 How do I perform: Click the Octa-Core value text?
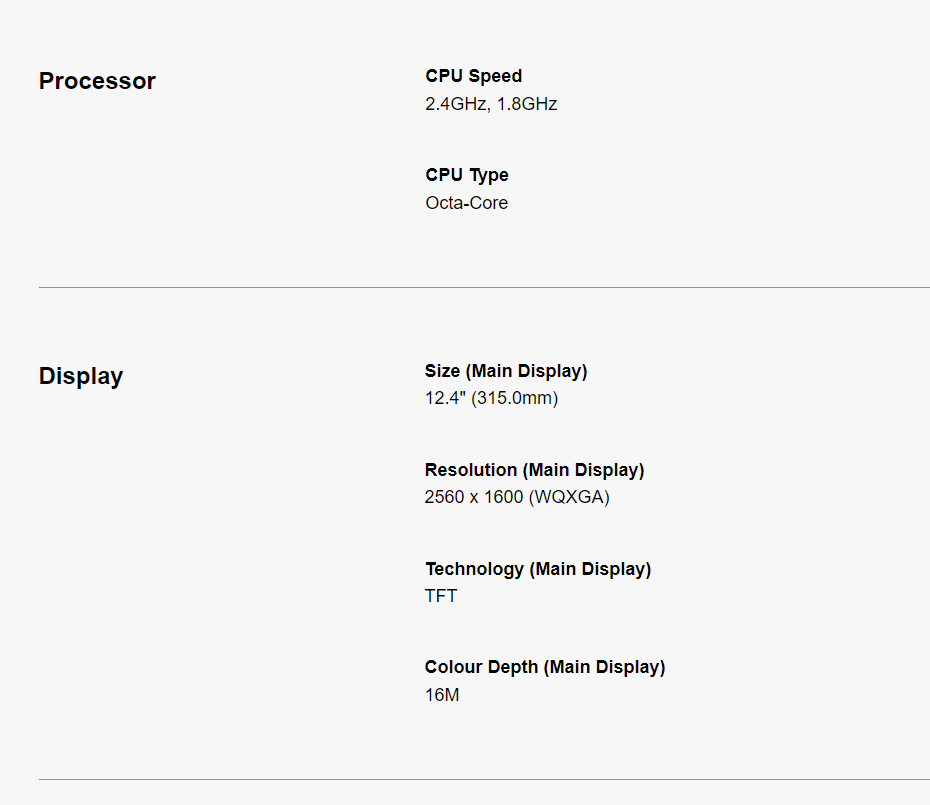tap(466, 203)
